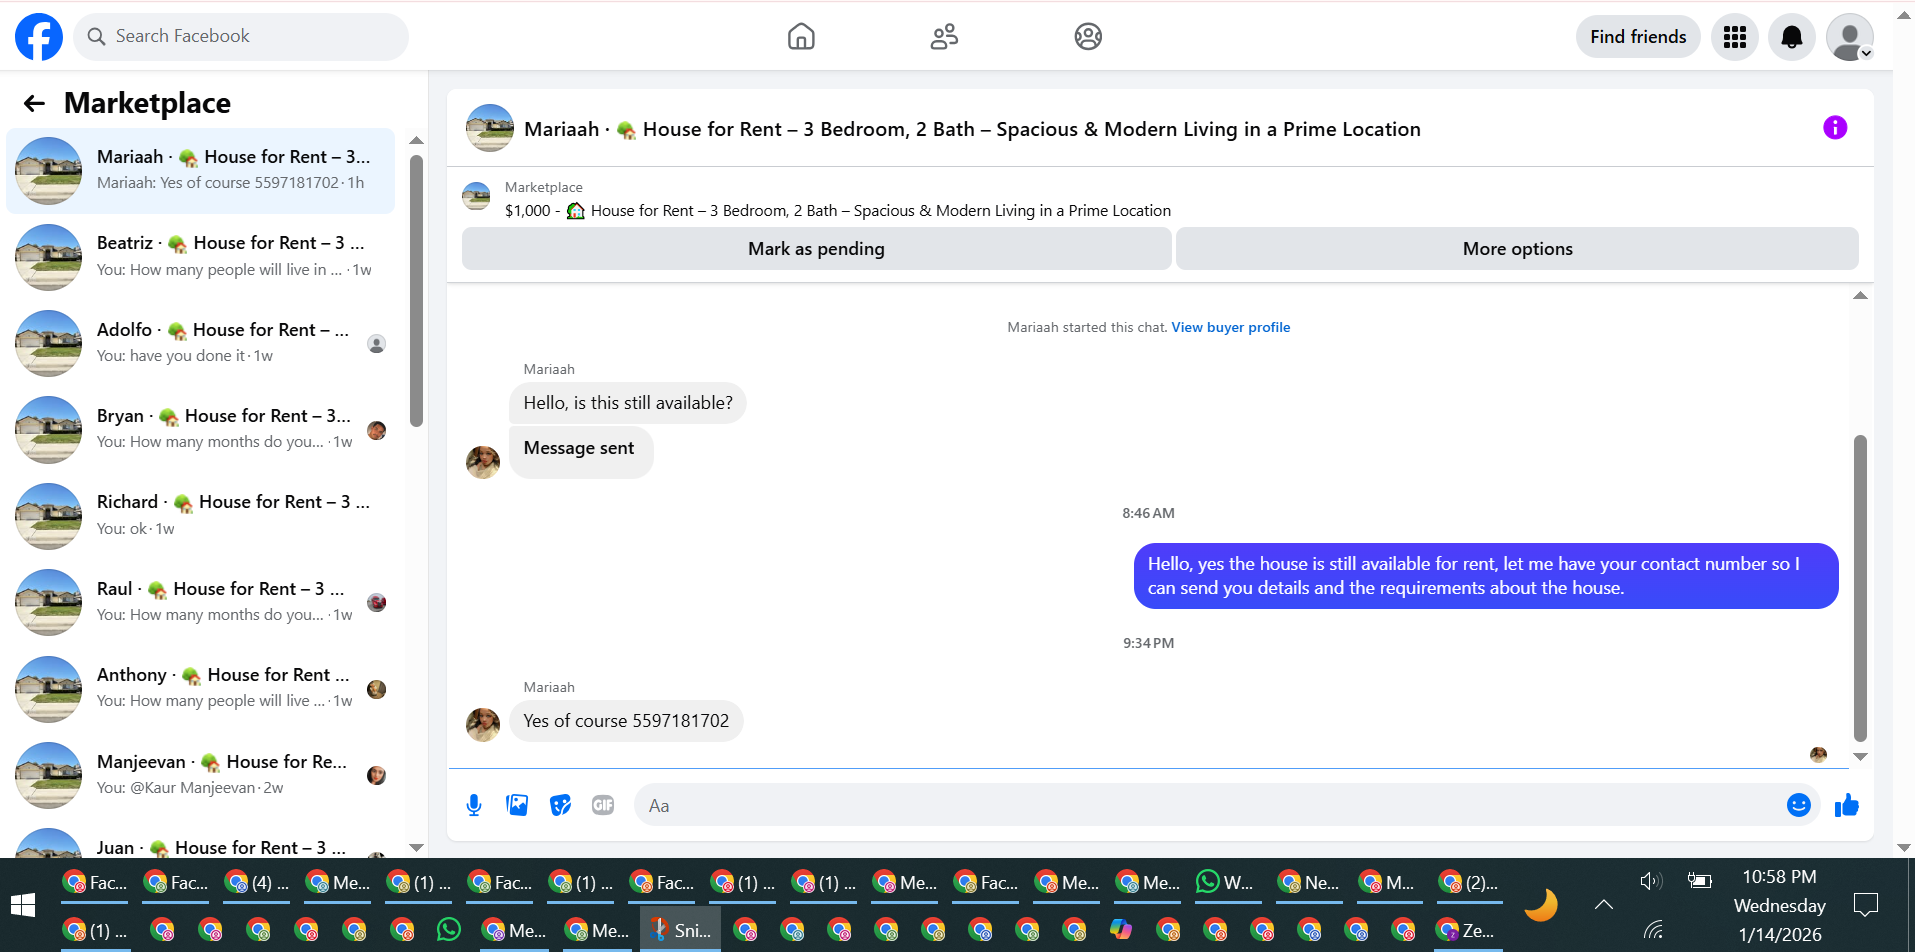Click More options button
Image resolution: width=1915 pixels, height=952 pixels.
coord(1517,249)
